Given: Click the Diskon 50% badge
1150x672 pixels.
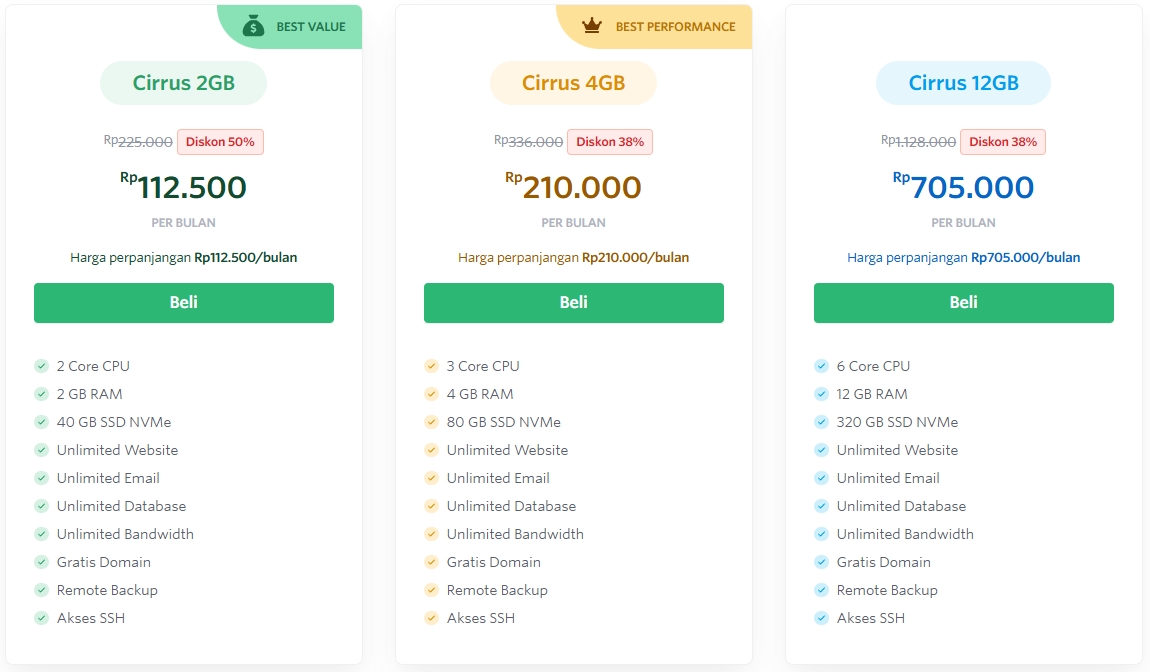Looking at the screenshot, I should [220, 142].
